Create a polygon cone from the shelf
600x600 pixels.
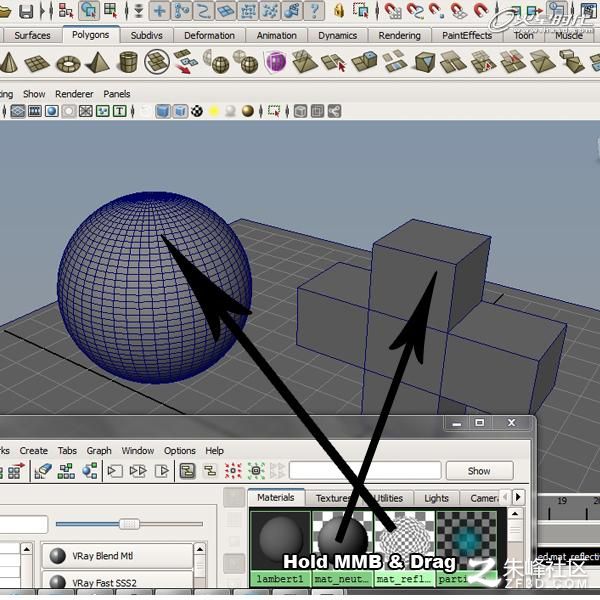[8, 62]
